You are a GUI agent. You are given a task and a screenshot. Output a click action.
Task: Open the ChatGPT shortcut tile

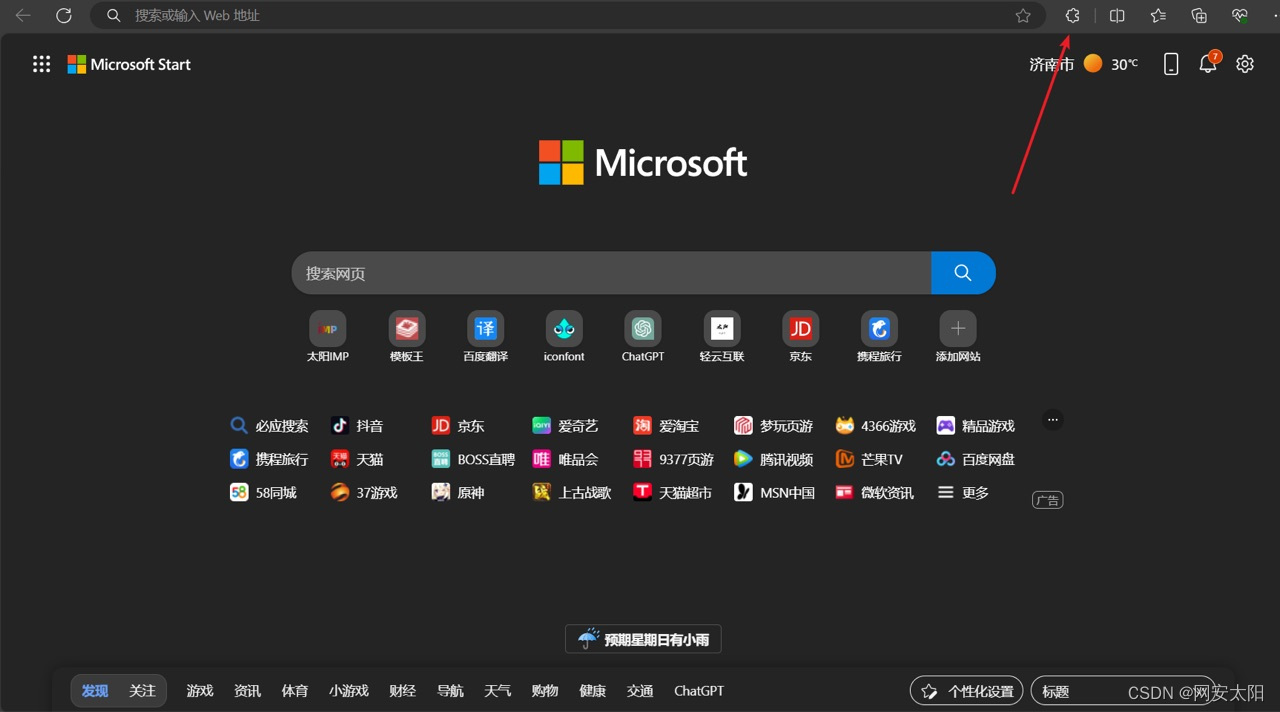click(x=643, y=337)
